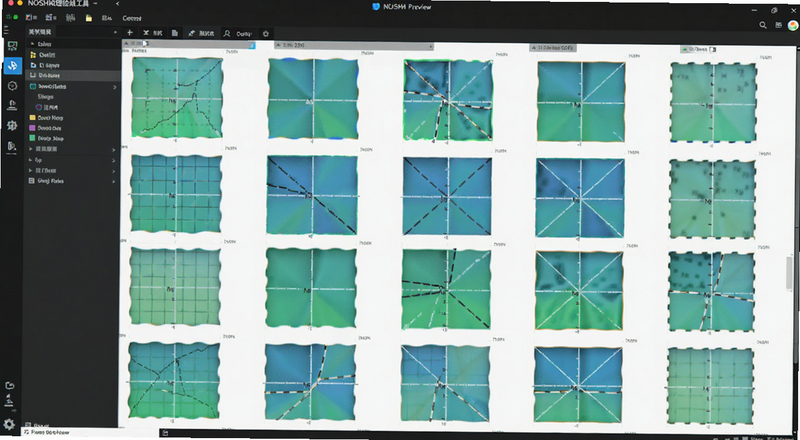Click the text button next to the X tool

tap(158, 33)
